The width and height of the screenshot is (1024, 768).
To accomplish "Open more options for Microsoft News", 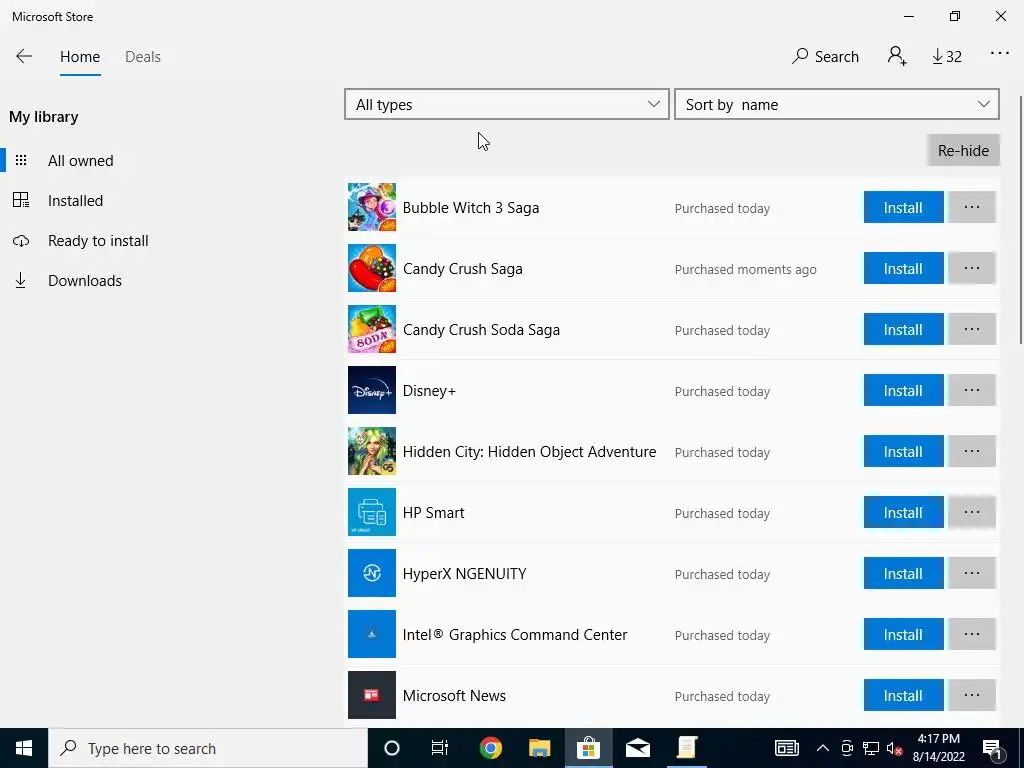I will point(972,695).
